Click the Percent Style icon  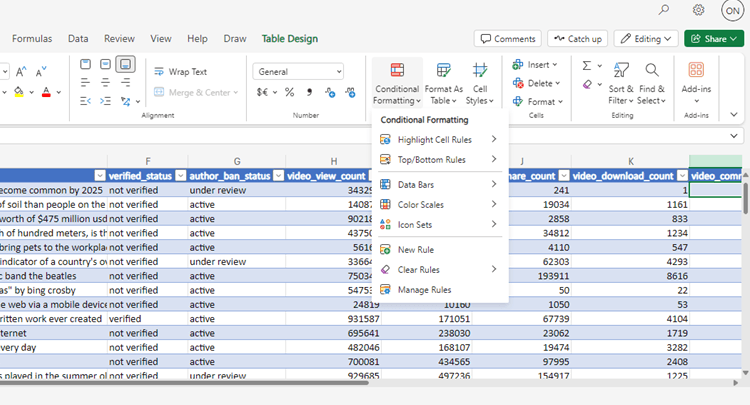[289, 92]
